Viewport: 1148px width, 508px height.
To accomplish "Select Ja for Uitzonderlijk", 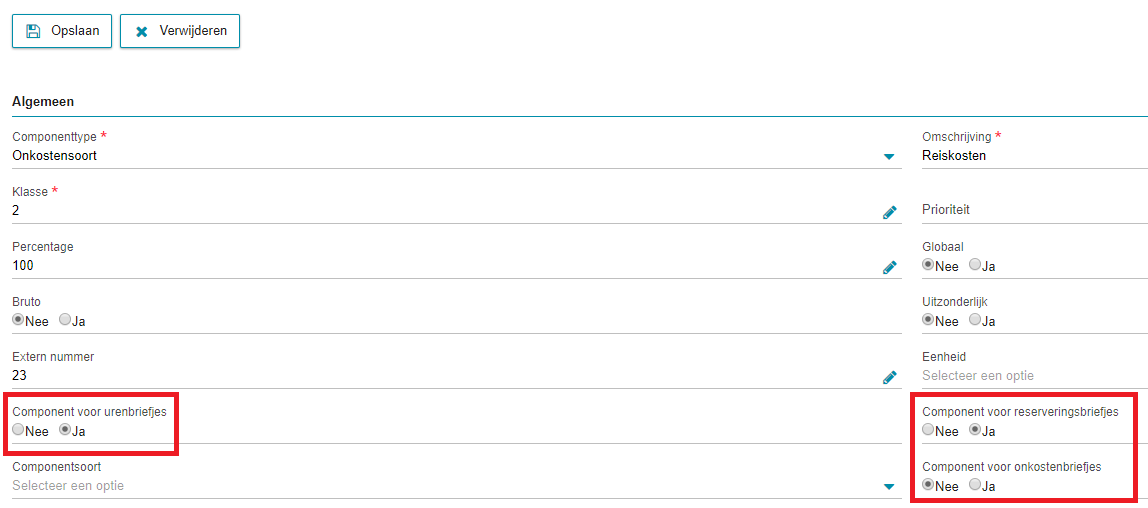I will point(974,319).
